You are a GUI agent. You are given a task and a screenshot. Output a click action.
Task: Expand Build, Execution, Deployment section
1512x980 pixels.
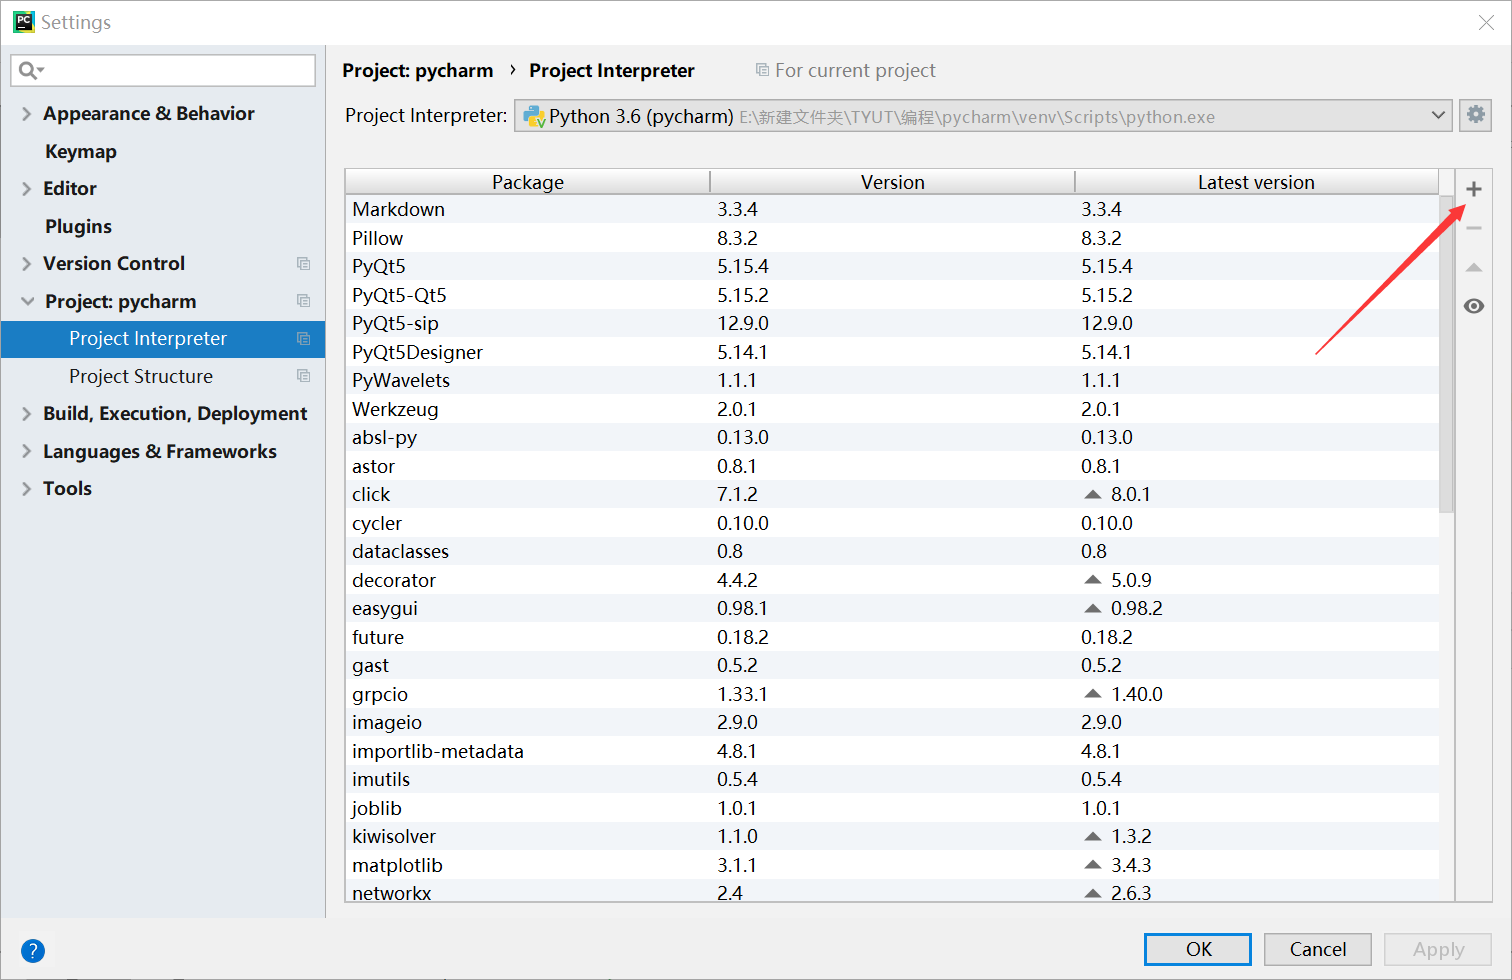(26, 414)
